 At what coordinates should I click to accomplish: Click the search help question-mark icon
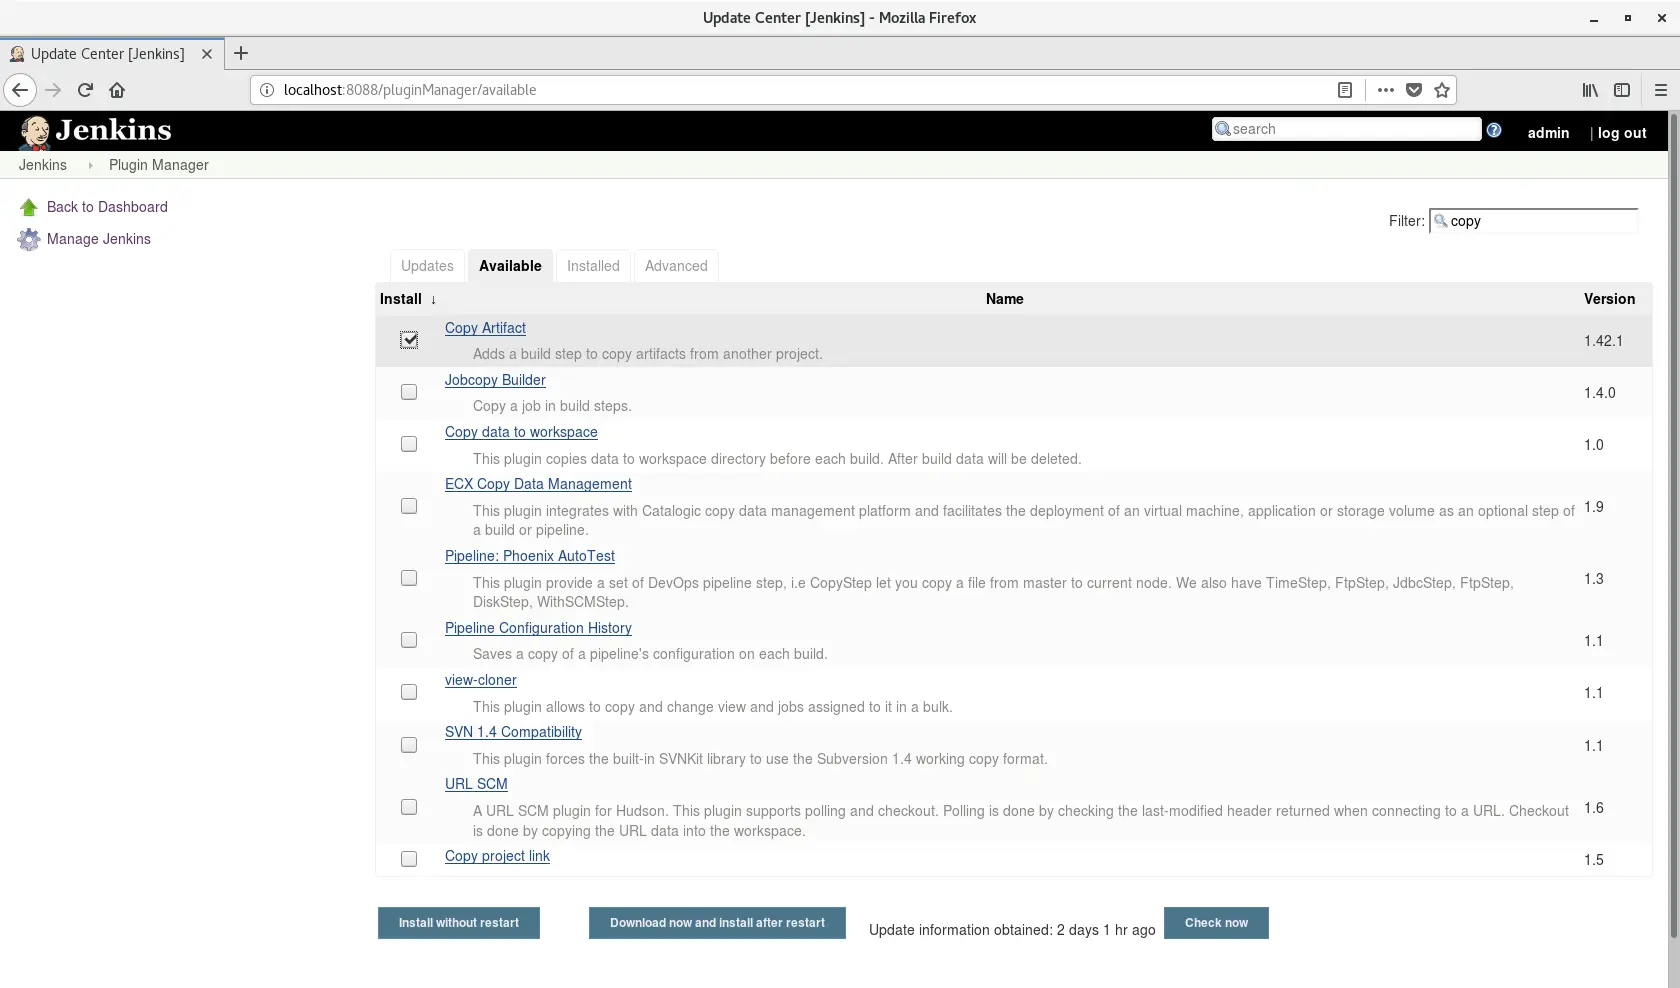click(x=1494, y=130)
